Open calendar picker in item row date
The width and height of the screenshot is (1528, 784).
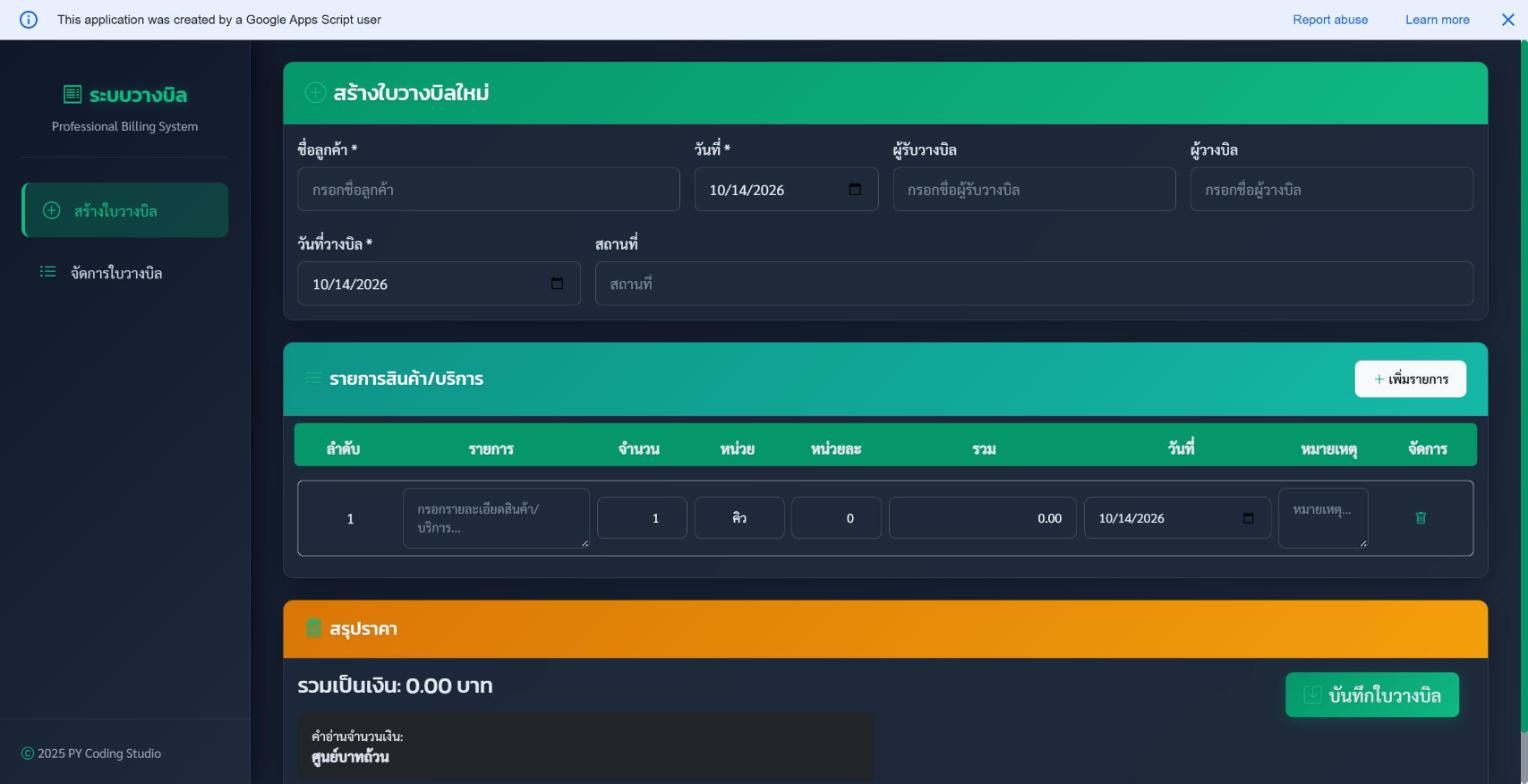tap(1248, 518)
